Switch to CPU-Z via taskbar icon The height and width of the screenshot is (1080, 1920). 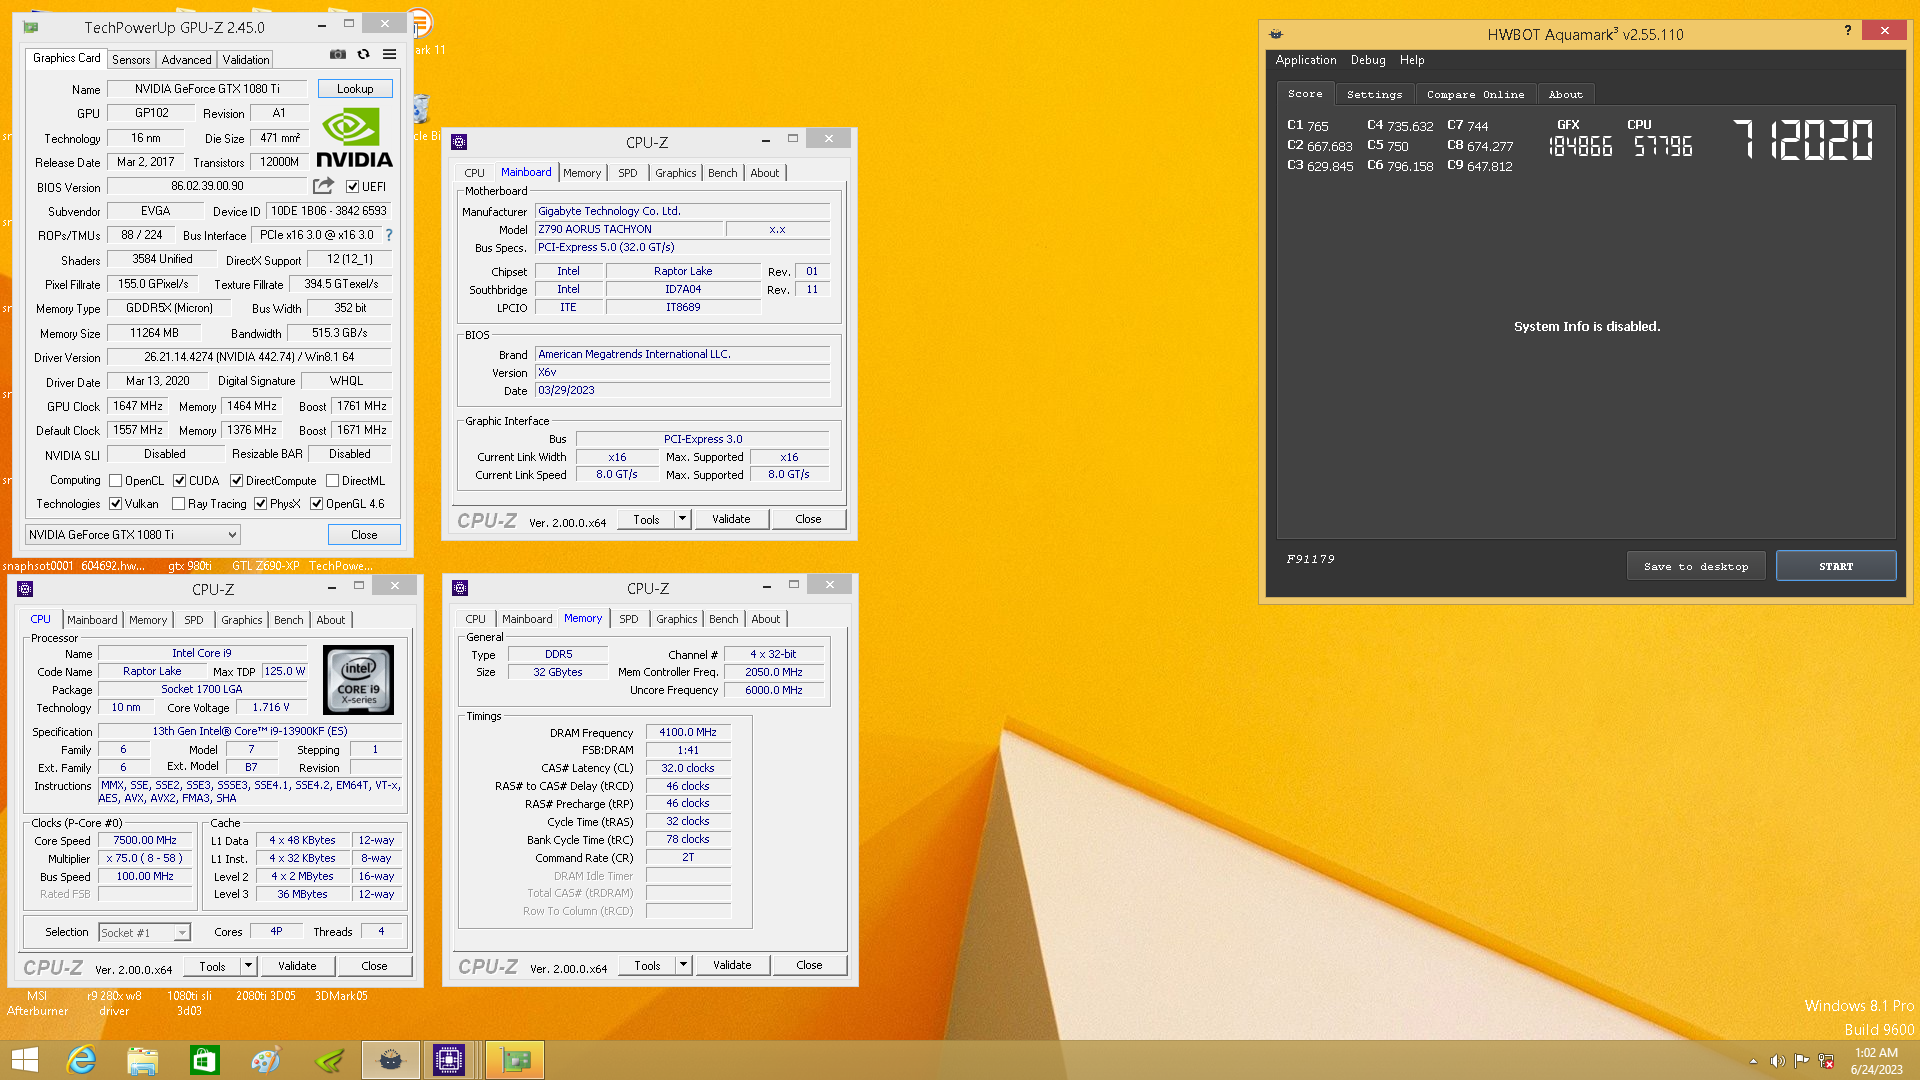(x=449, y=1060)
